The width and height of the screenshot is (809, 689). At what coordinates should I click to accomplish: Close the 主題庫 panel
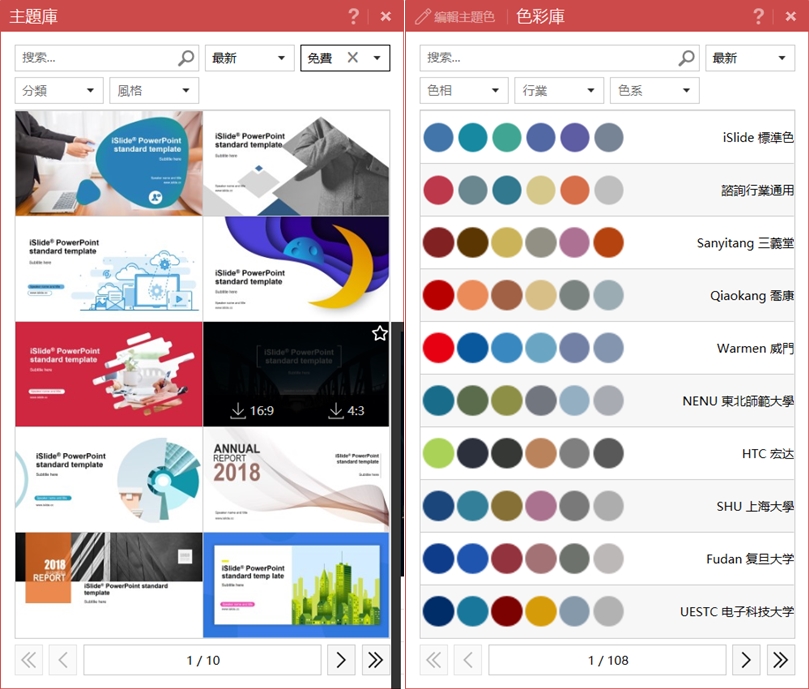(x=385, y=17)
